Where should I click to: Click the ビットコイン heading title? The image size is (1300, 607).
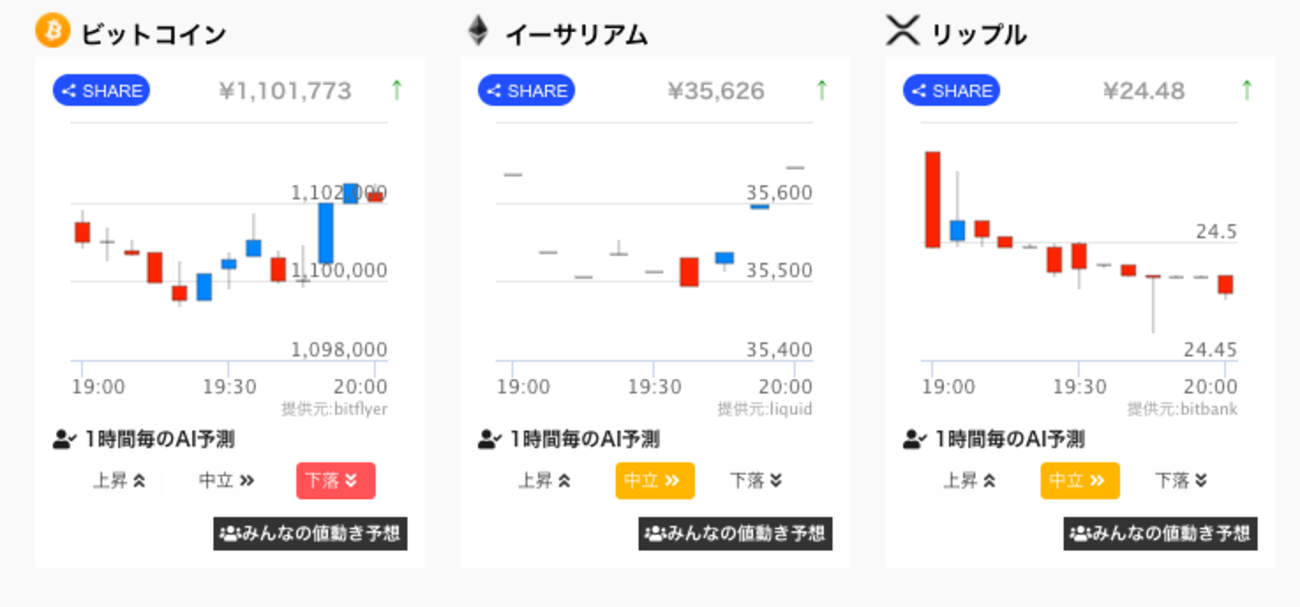tap(154, 34)
